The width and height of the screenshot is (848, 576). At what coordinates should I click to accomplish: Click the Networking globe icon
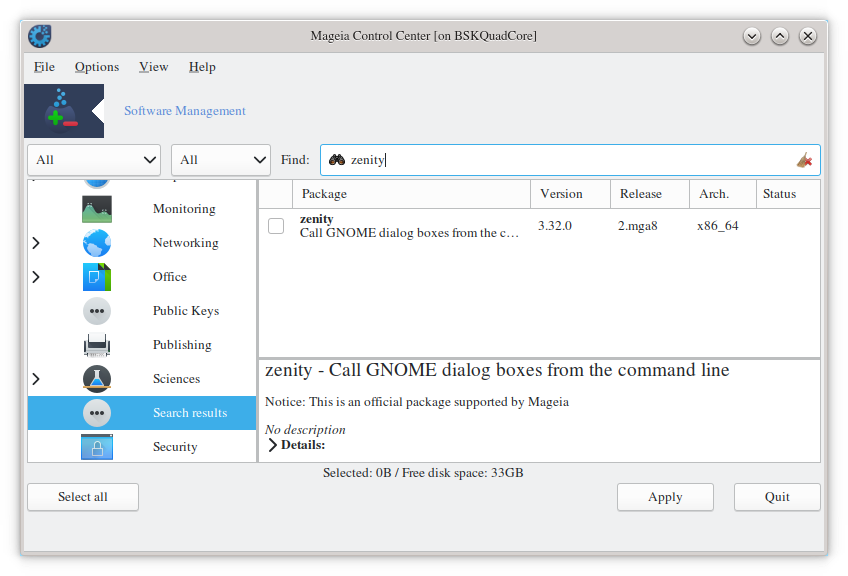(x=97, y=243)
